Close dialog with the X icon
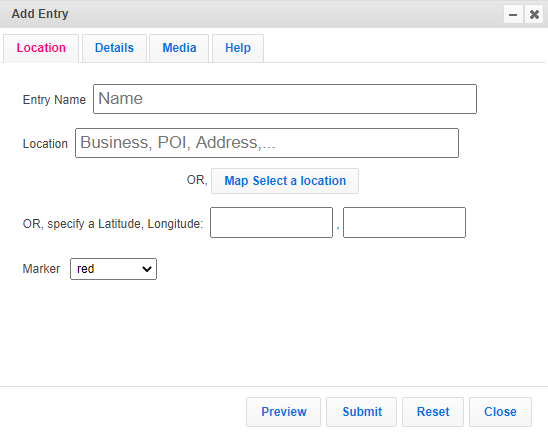The image size is (548, 436). tap(534, 14)
